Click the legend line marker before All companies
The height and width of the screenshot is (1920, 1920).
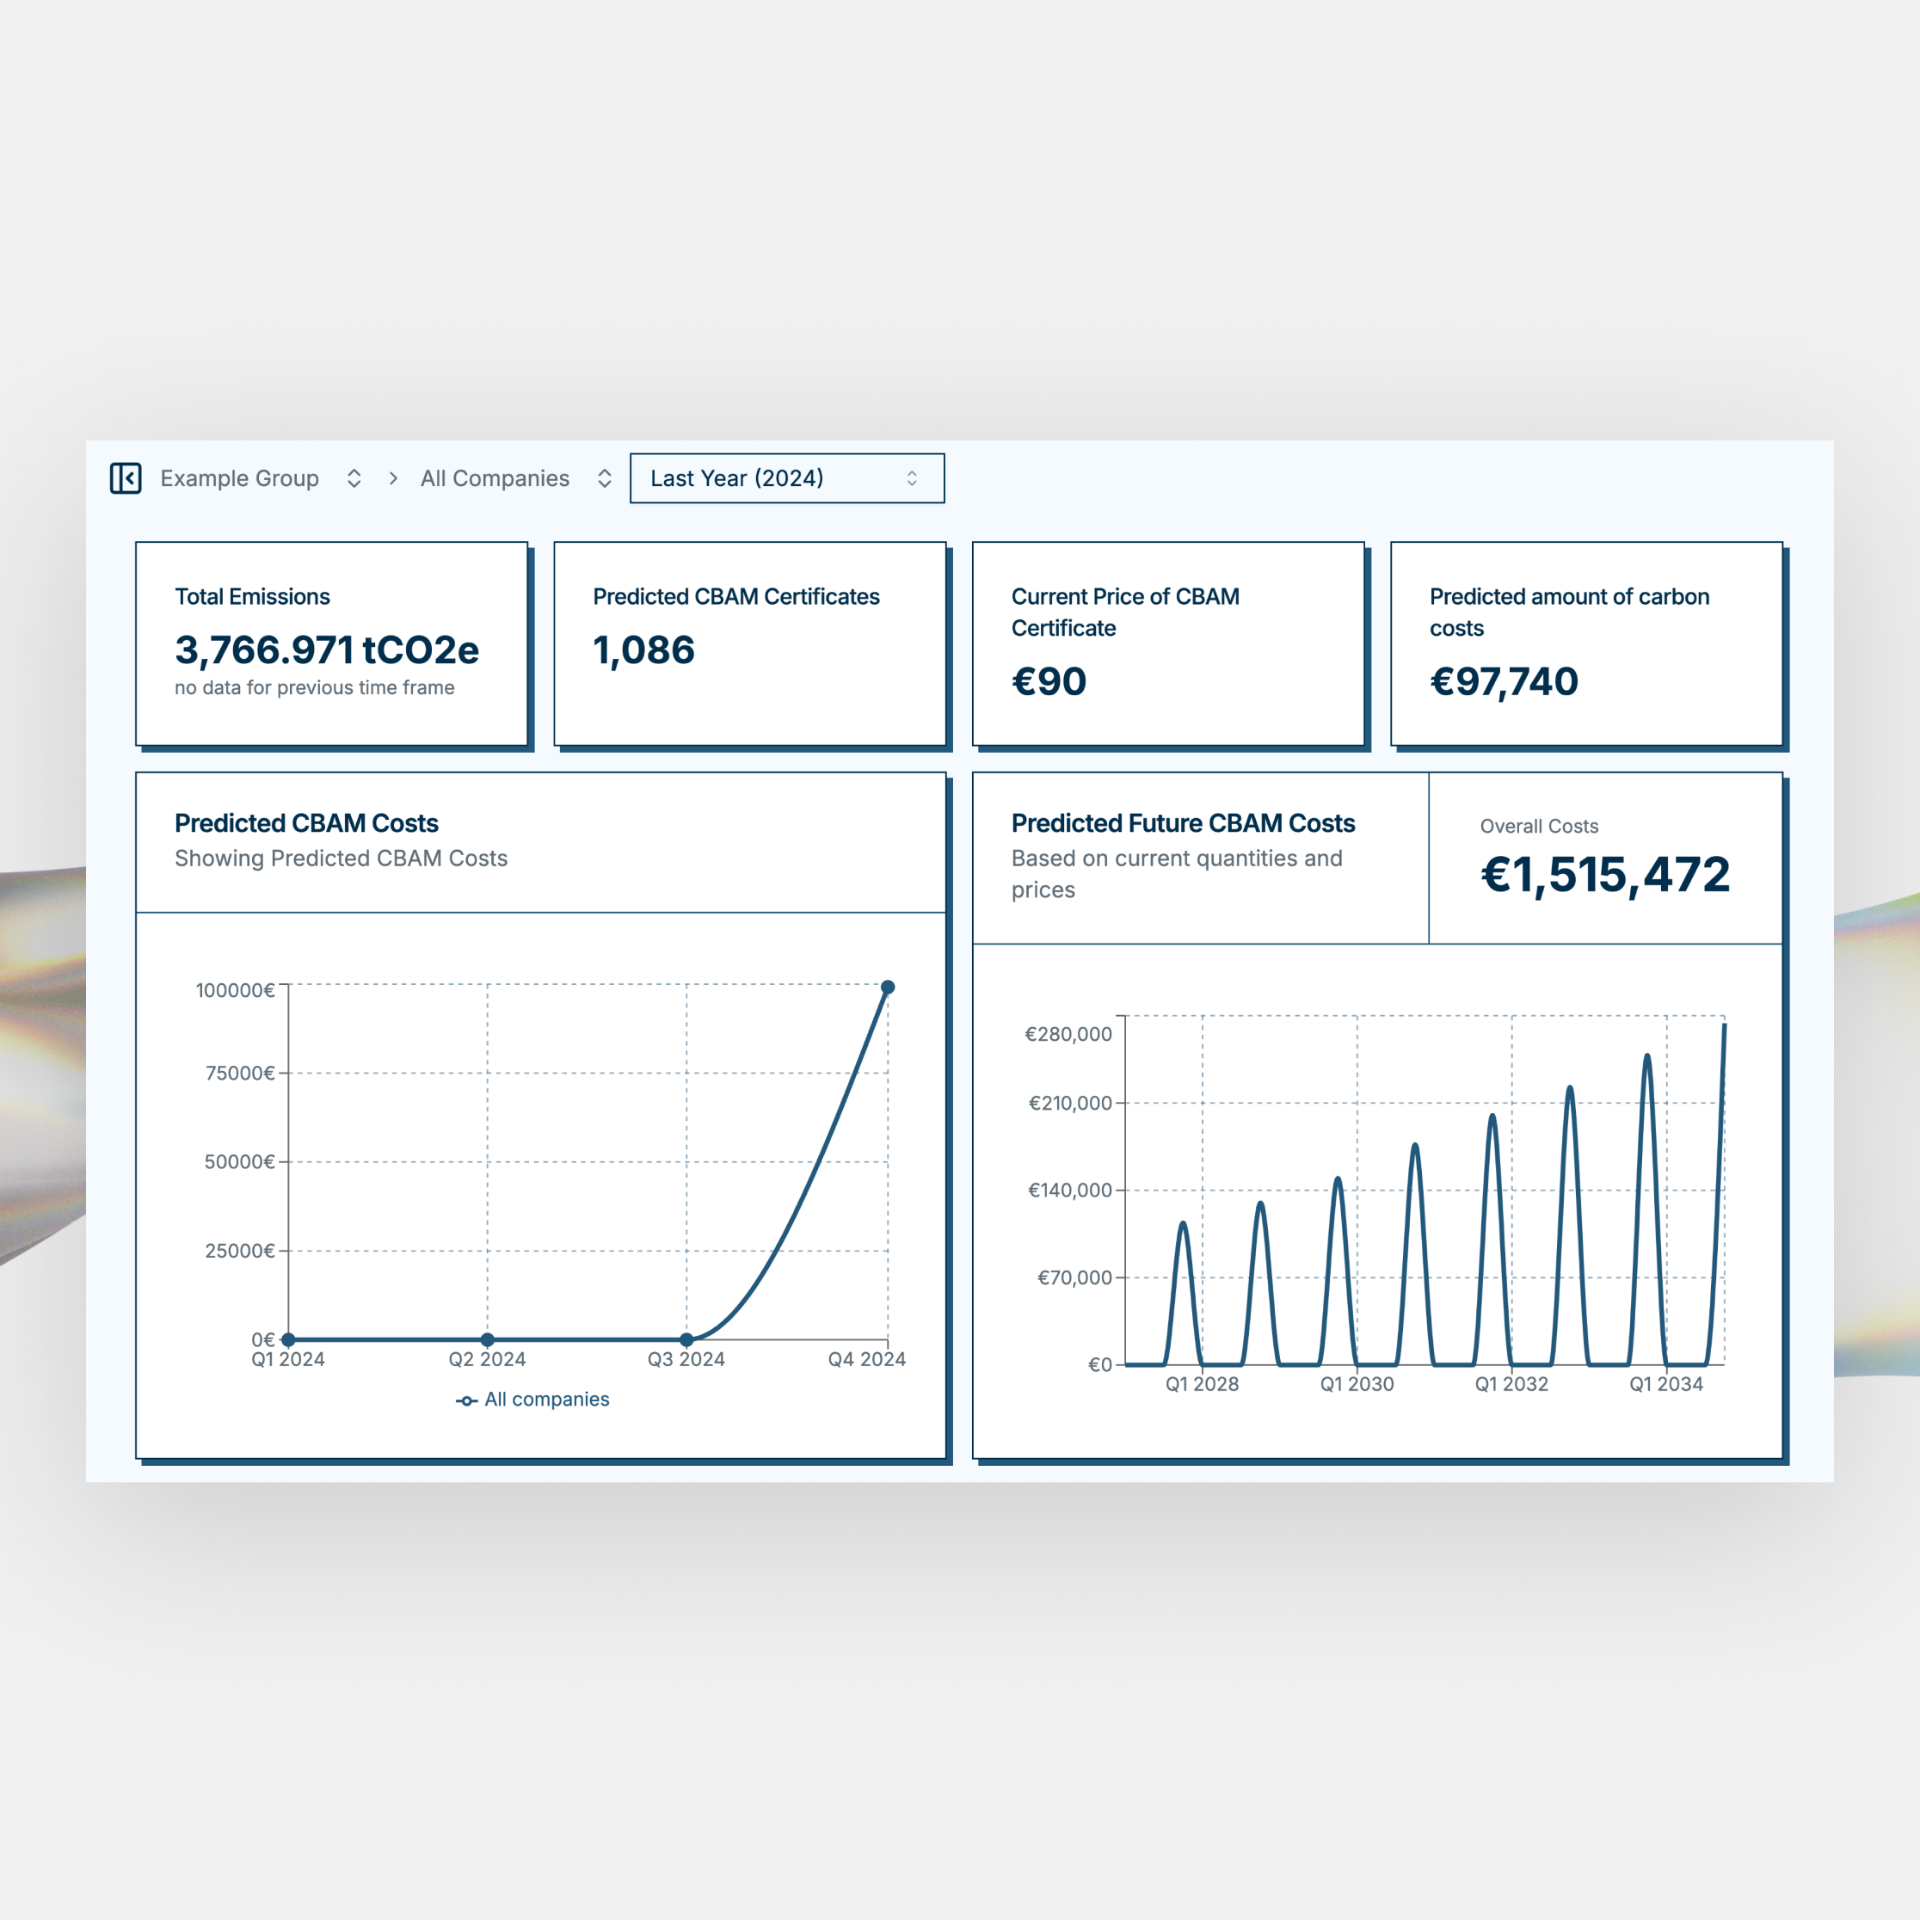tap(466, 1400)
